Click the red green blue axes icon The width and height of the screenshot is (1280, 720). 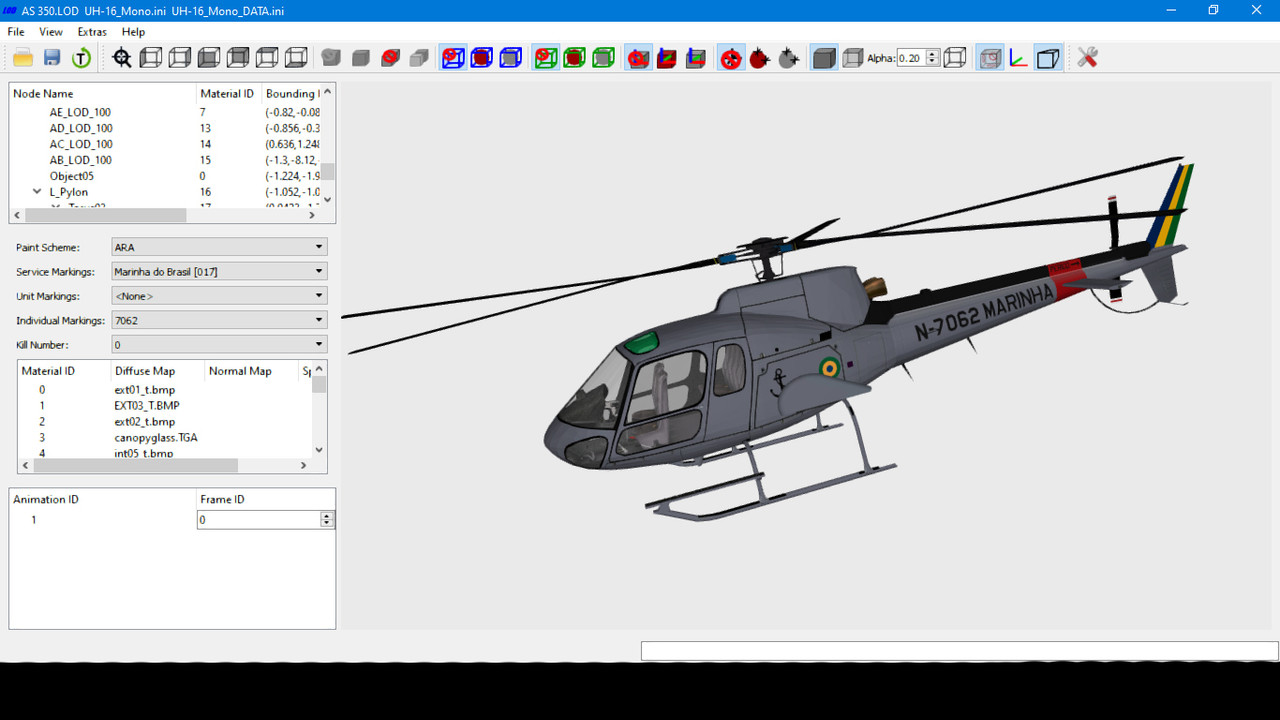1019,57
